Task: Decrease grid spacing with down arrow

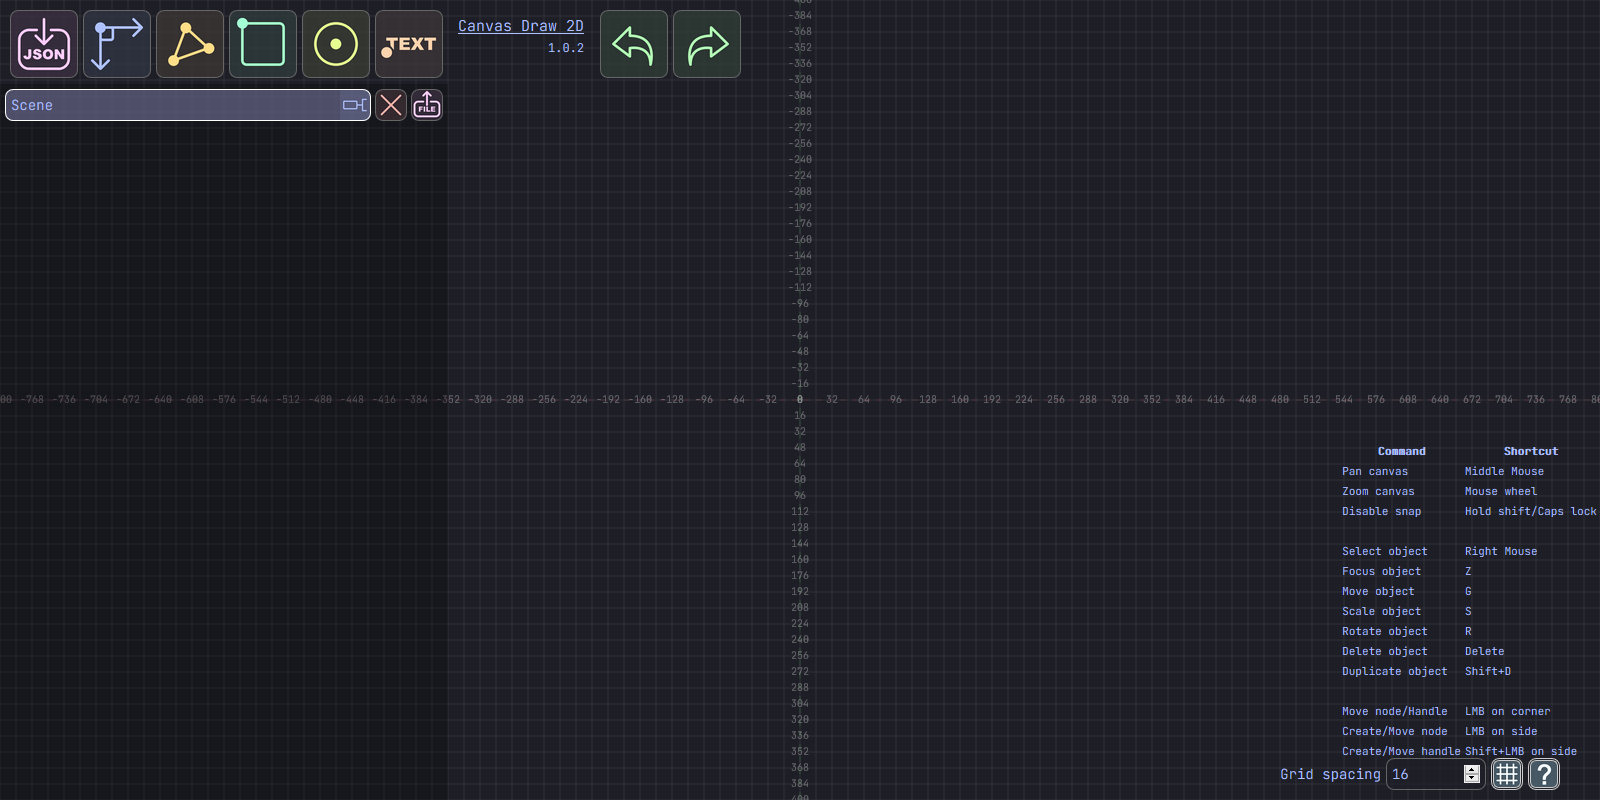Action: click(x=1472, y=779)
